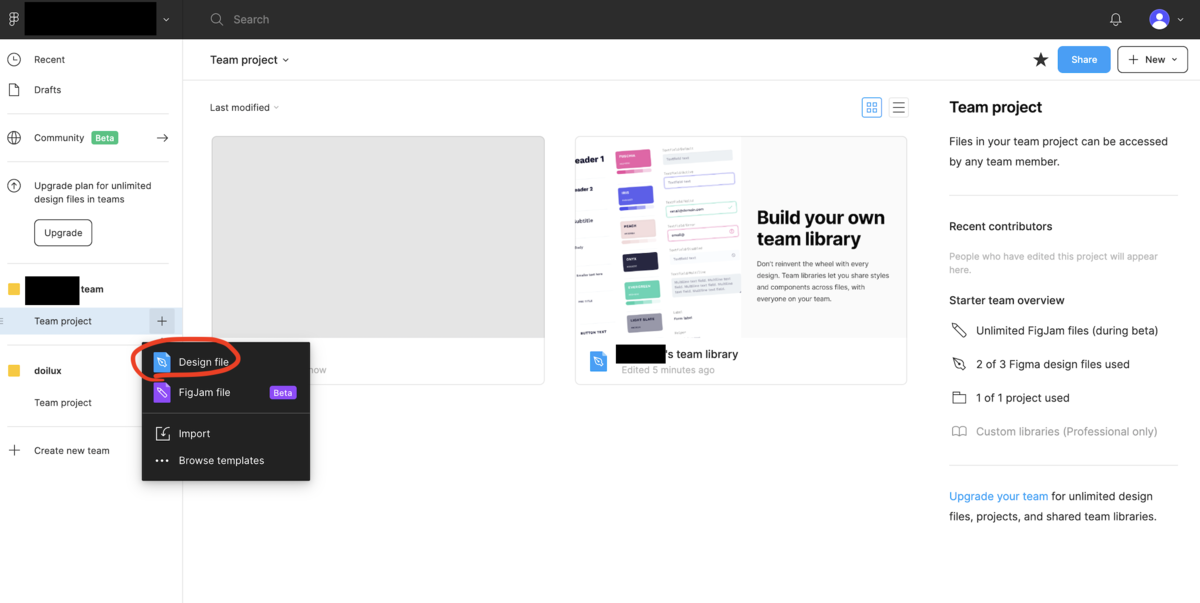
Task: Click the Browse templates ellipsis icon
Action: click(x=162, y=461)
